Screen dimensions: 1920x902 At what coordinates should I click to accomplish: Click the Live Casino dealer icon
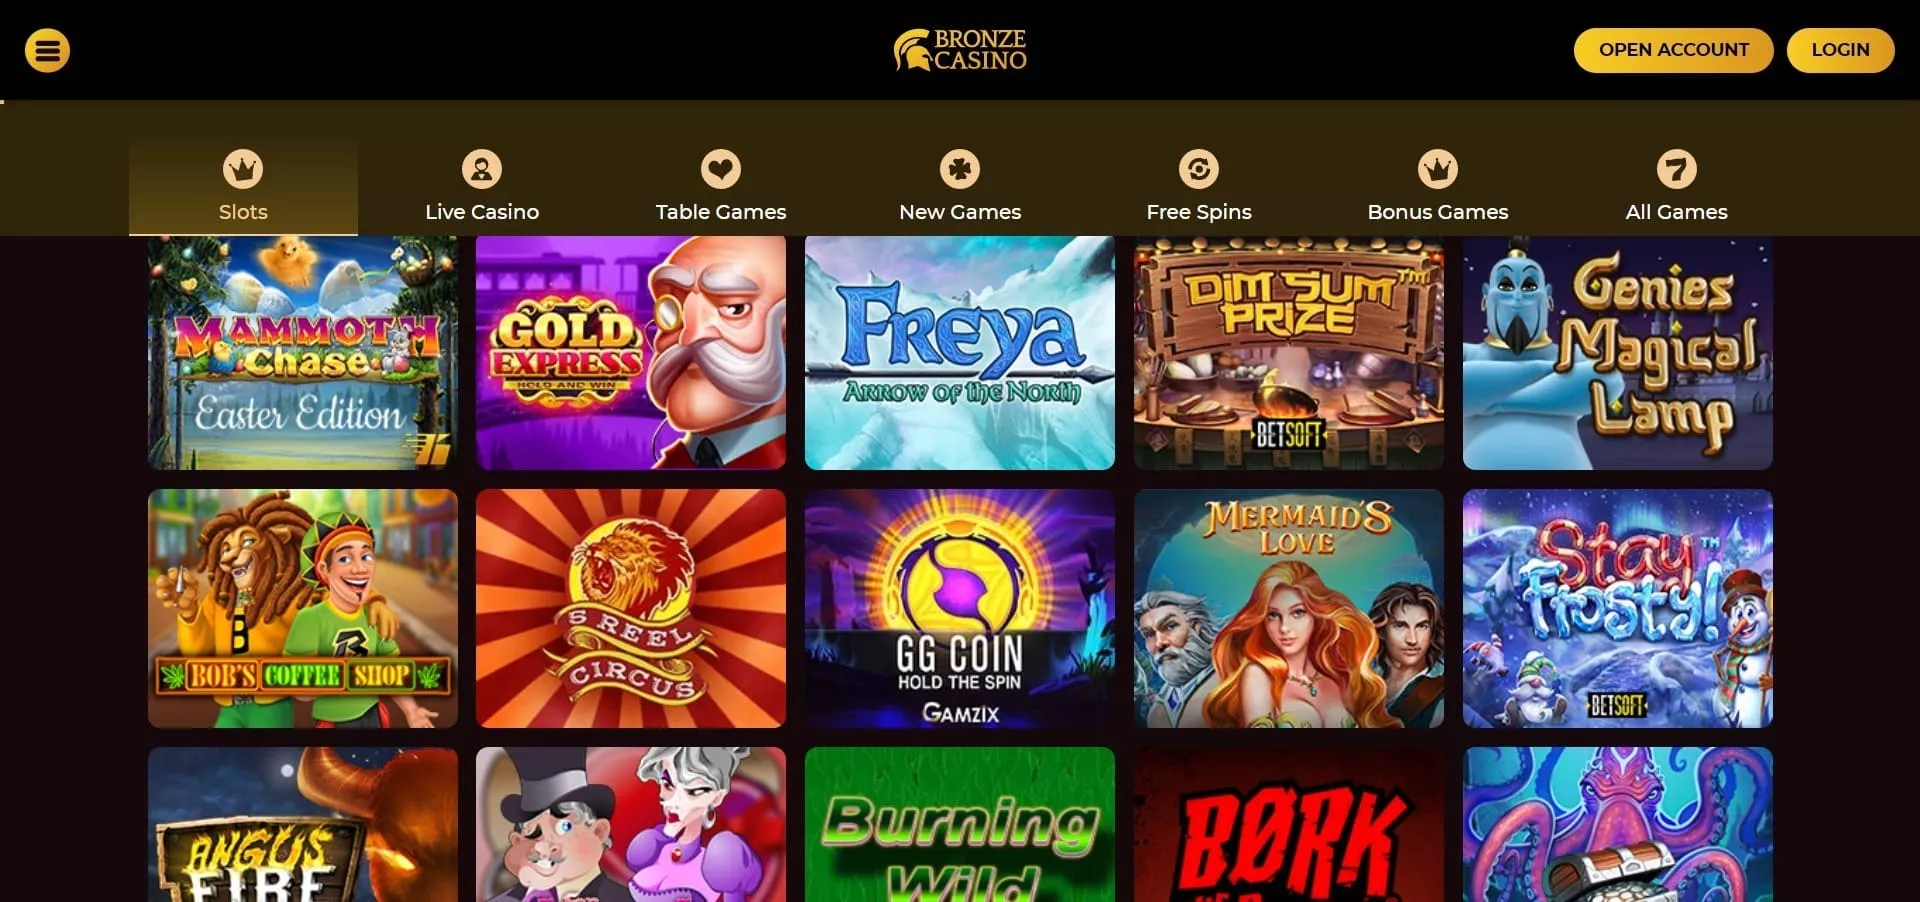[482, 169]
